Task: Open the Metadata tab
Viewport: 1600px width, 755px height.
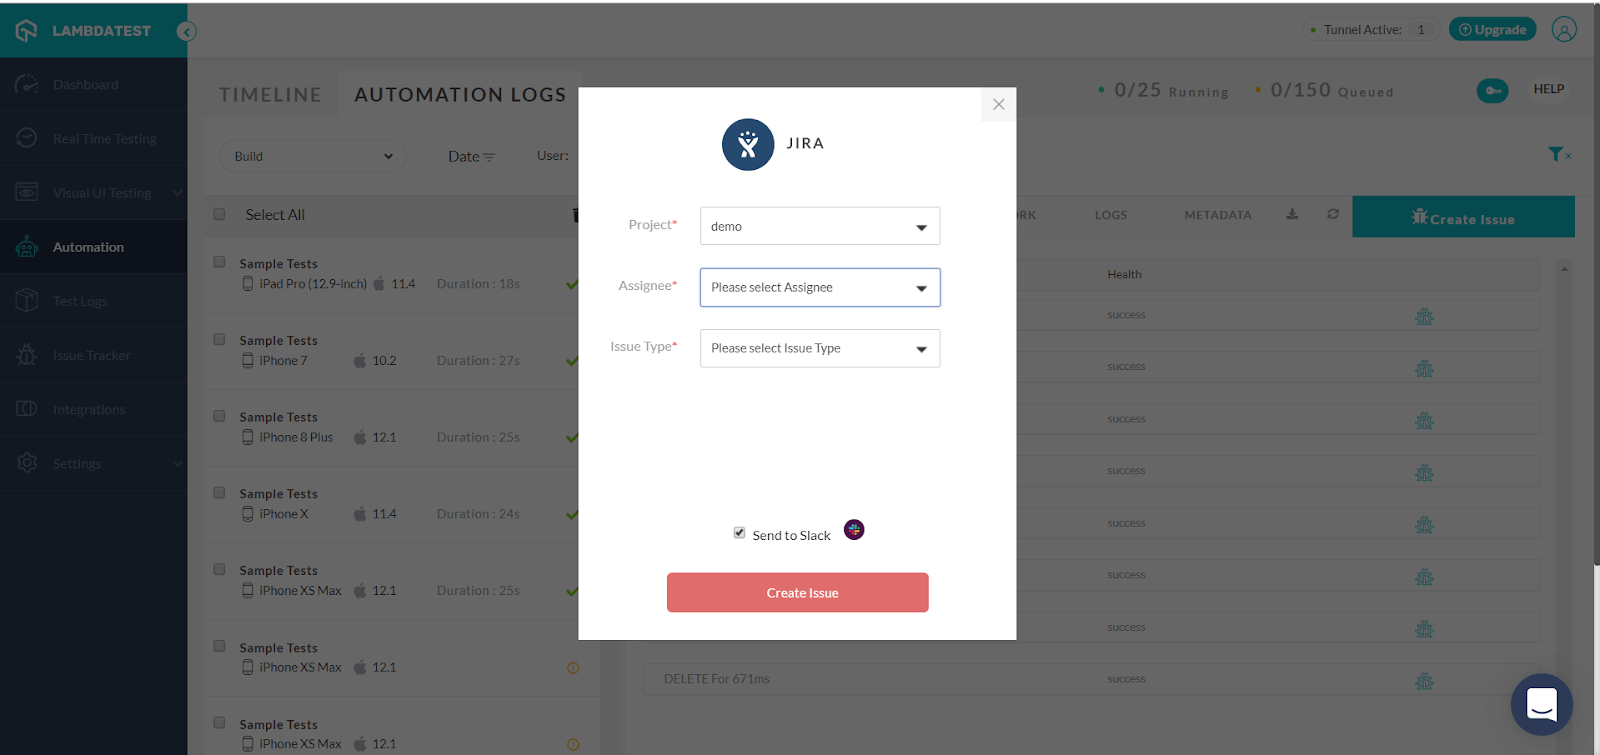Action: click(x=1218, y=215)
